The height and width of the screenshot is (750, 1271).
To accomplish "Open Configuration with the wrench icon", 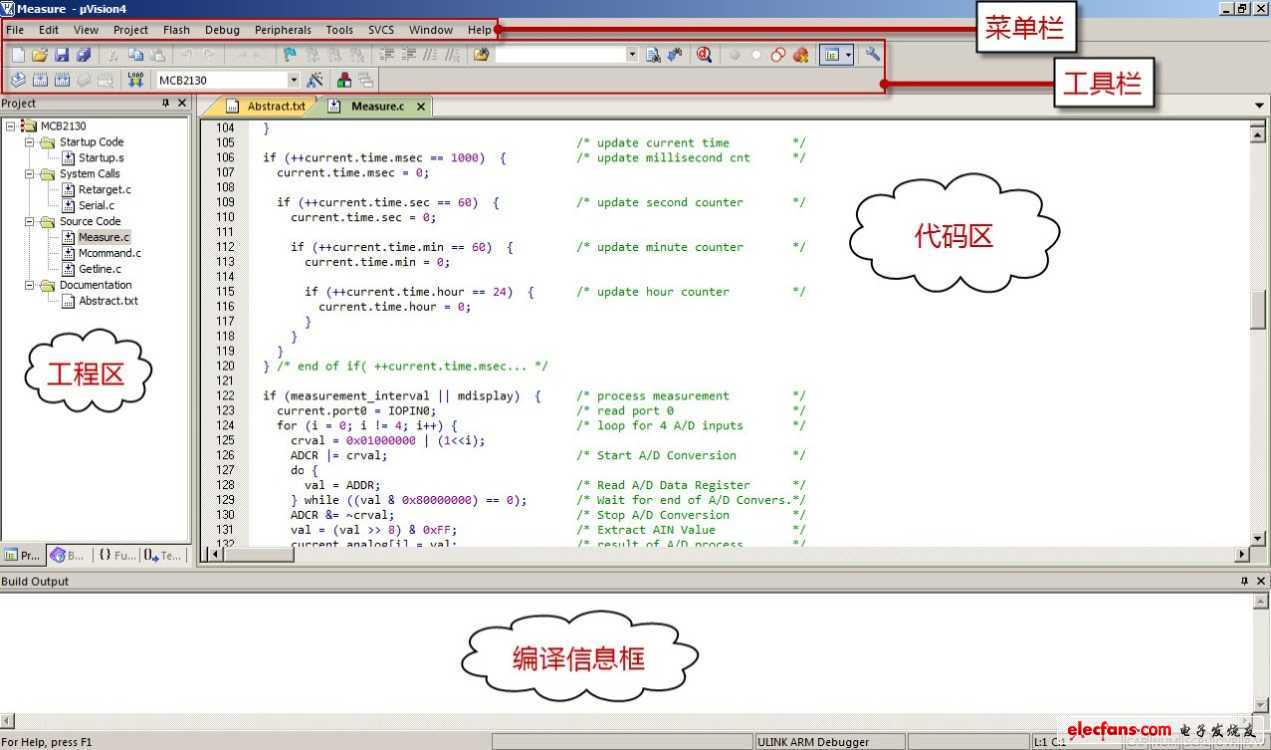I will 872,55.
